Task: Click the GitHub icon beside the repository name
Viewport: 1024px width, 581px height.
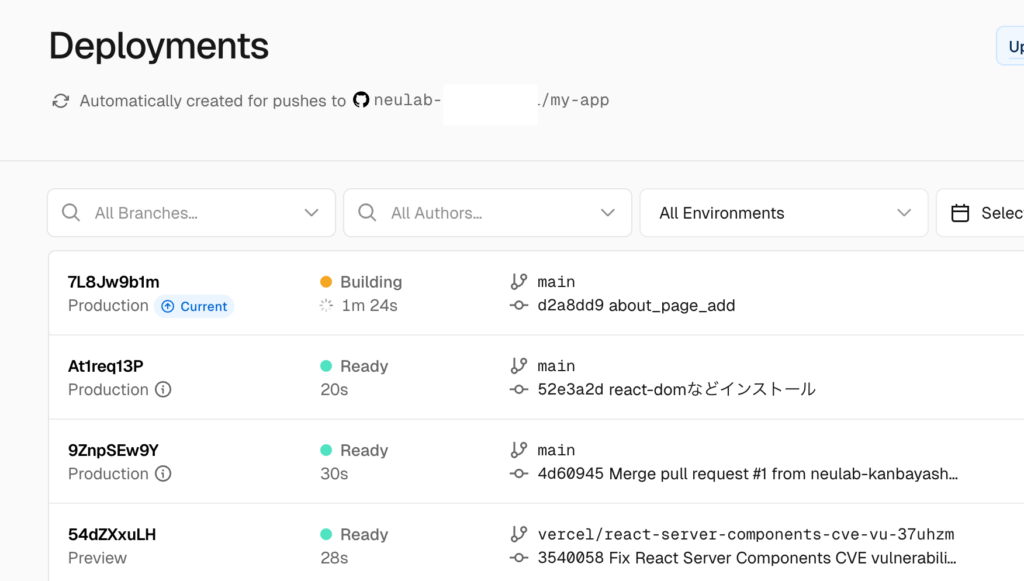Action: pyautogui.click(x=361, y=101)
